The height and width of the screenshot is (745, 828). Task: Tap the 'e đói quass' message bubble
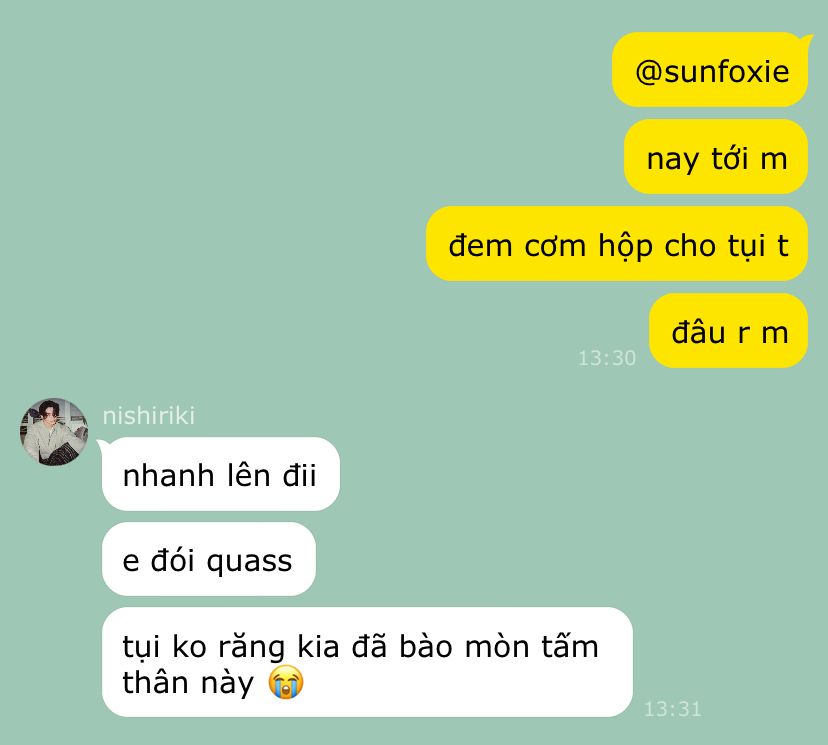pyautogui.click(x=209, y=559)
